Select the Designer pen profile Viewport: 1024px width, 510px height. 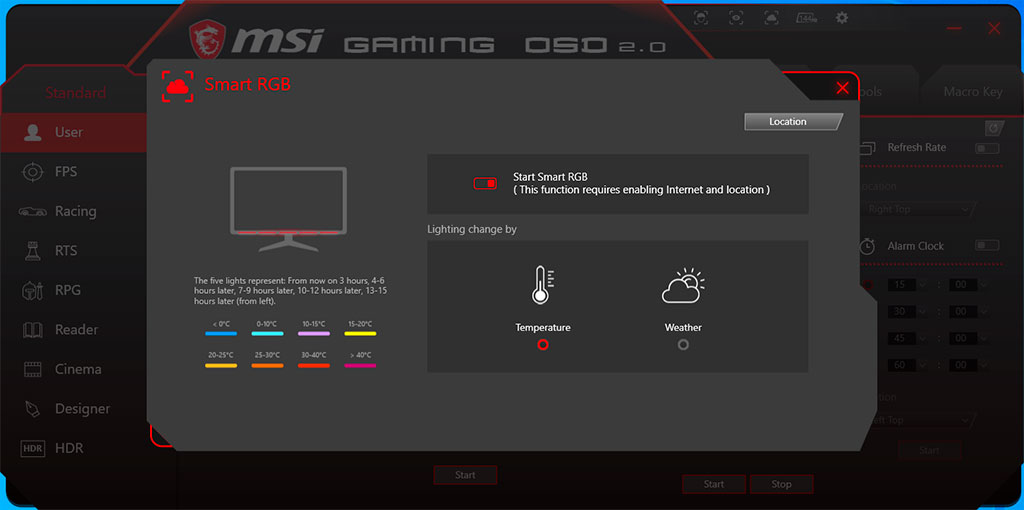tap(73, 409)
